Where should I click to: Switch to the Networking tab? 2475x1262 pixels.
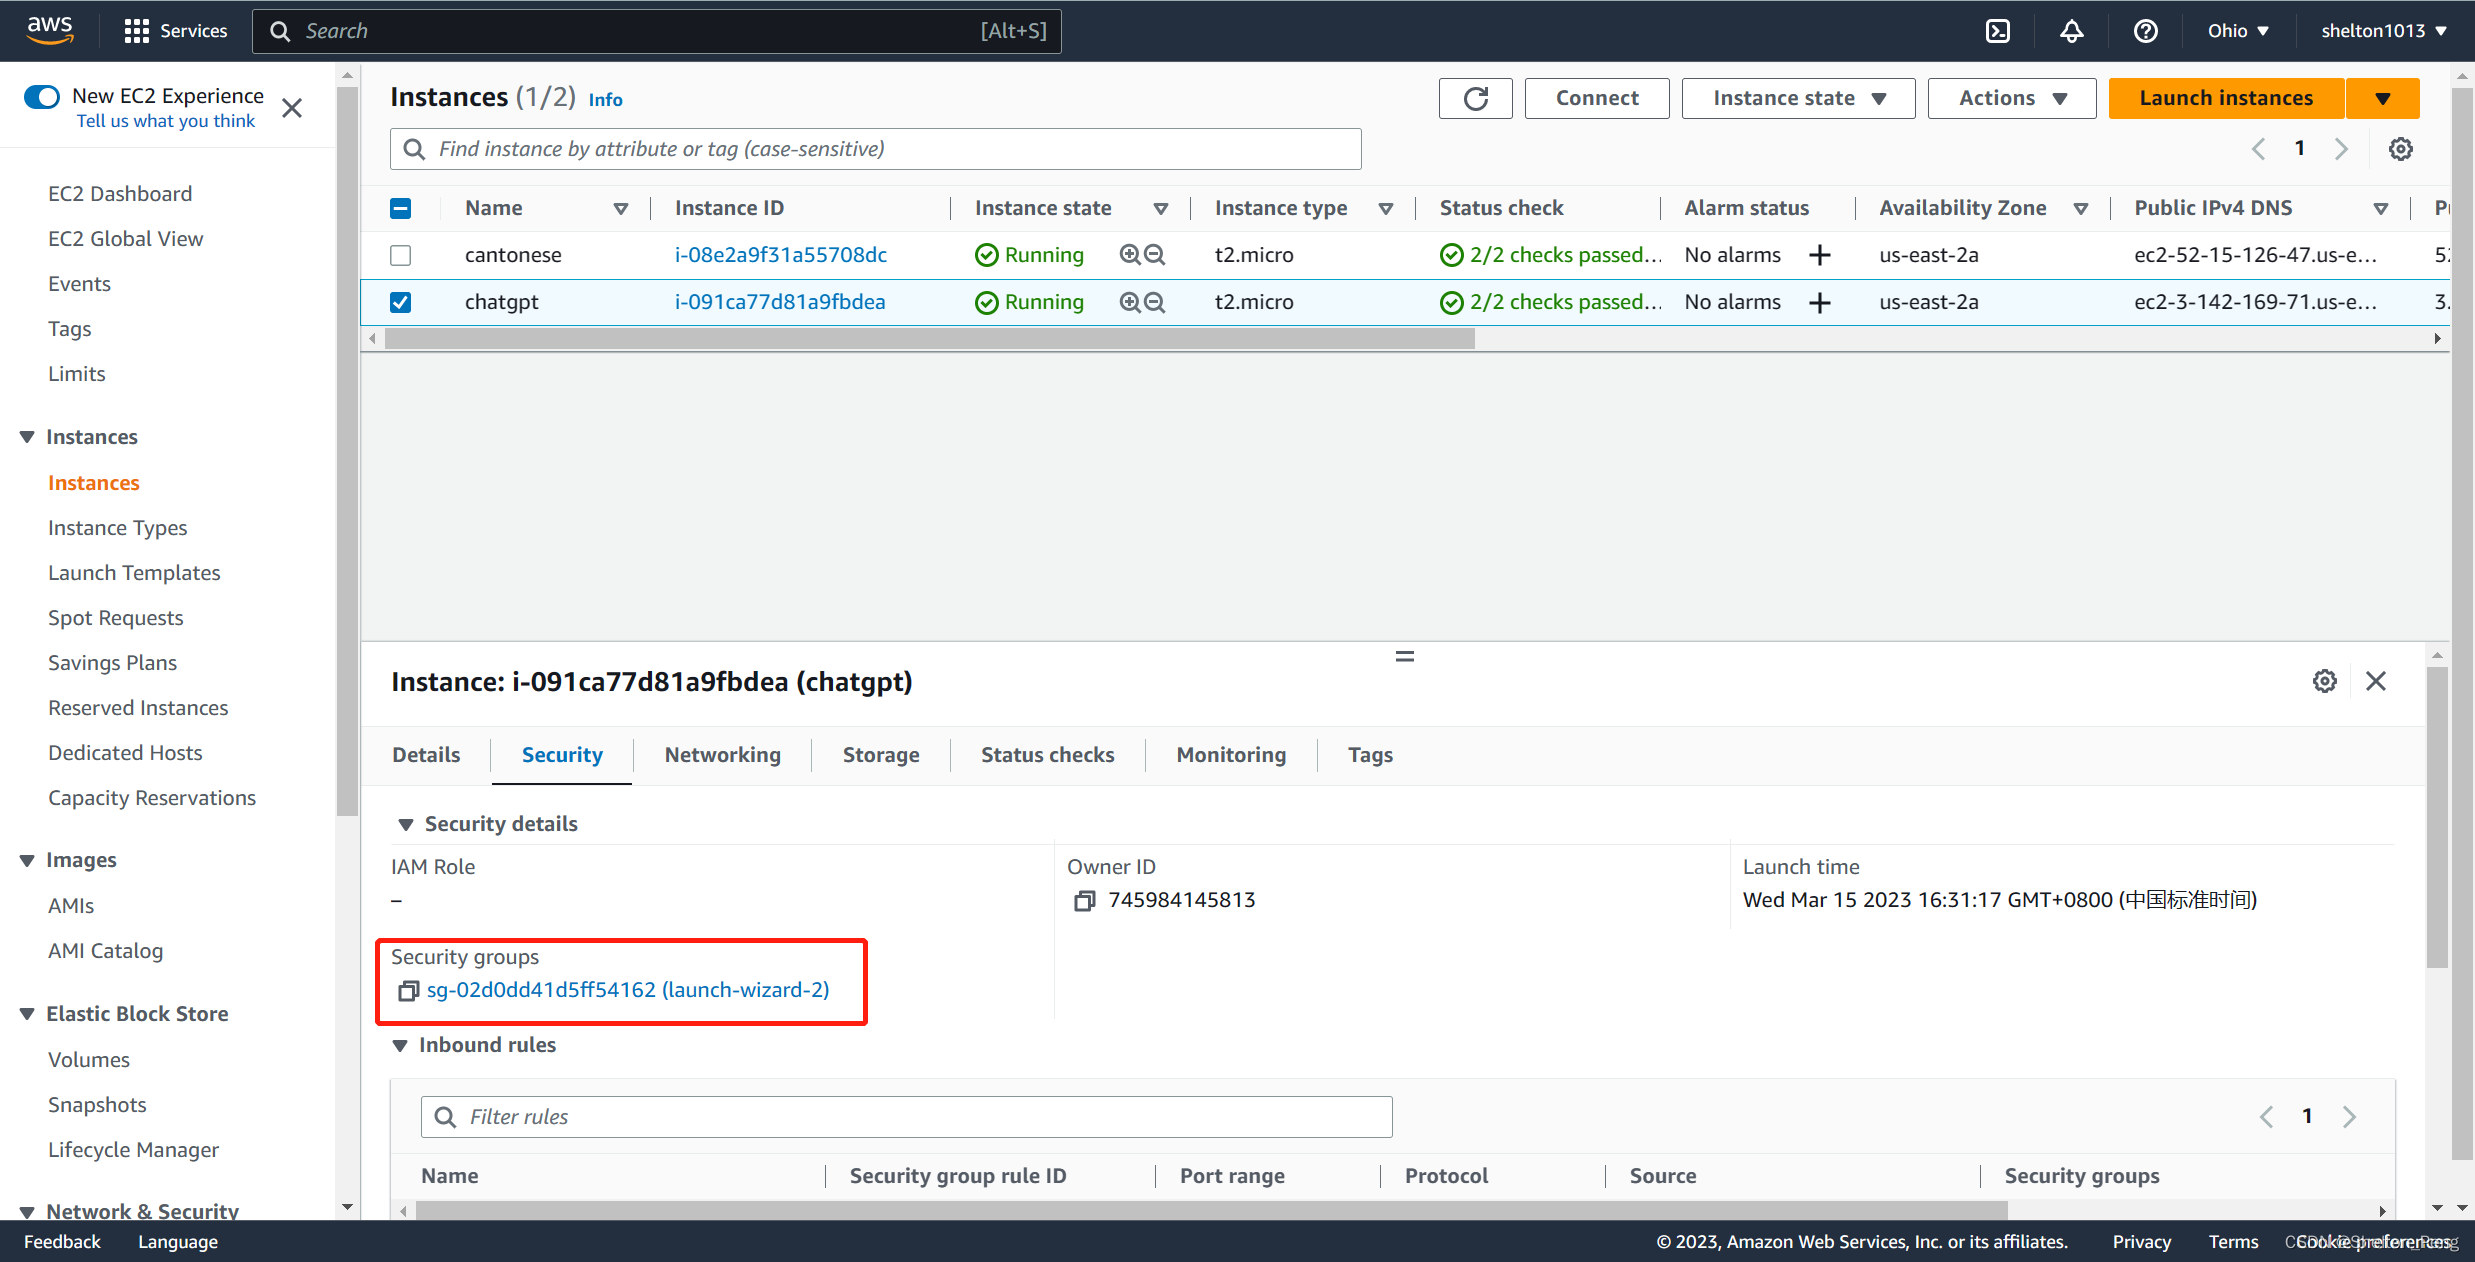(x=722, y=755)
